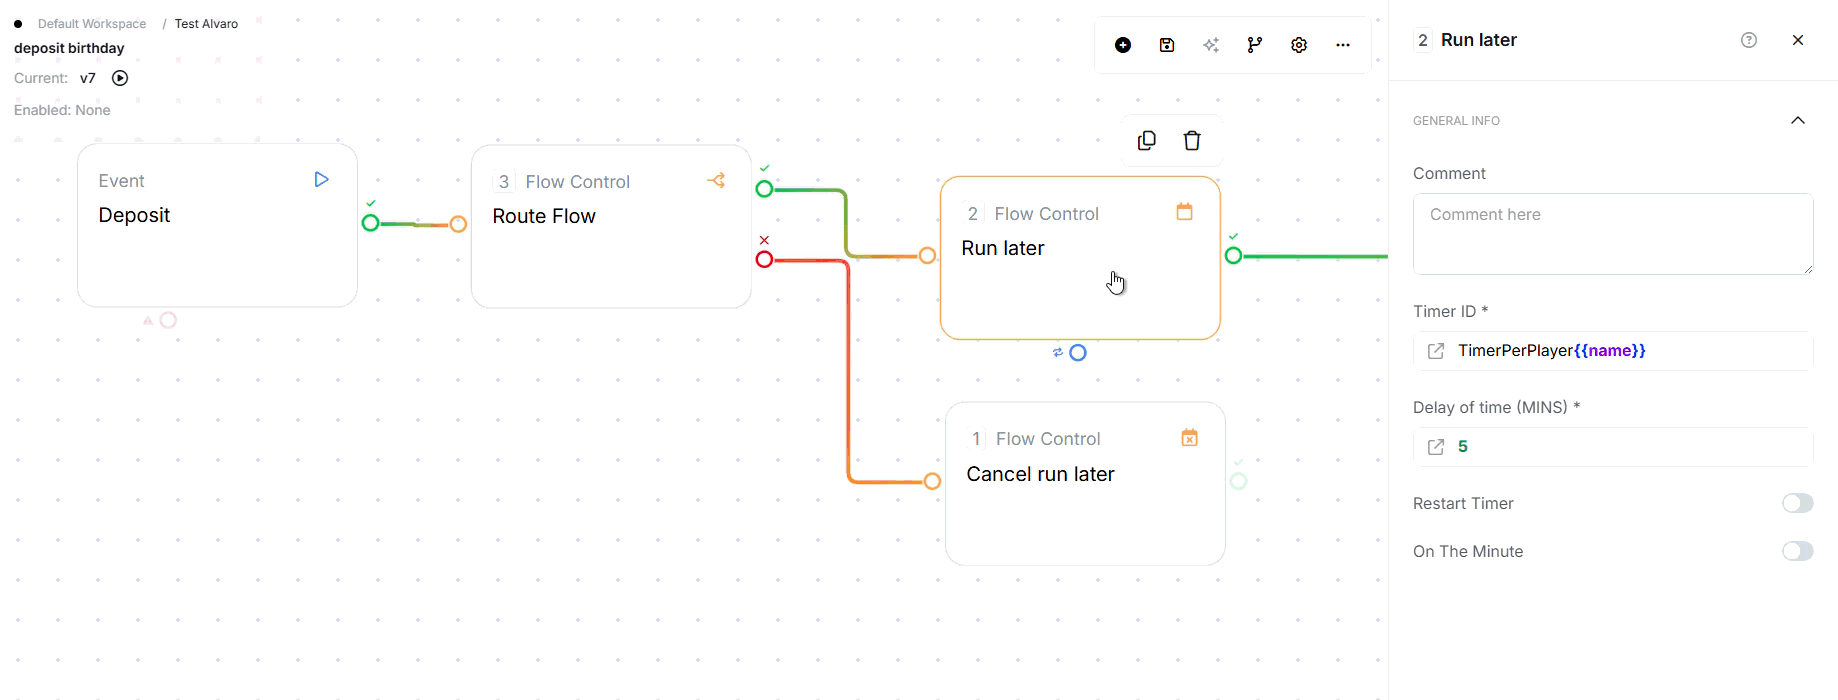The width and height of the screenshot is (1838, 700).
Task: Open flow settings gear icon
Action: point(1299,45)
